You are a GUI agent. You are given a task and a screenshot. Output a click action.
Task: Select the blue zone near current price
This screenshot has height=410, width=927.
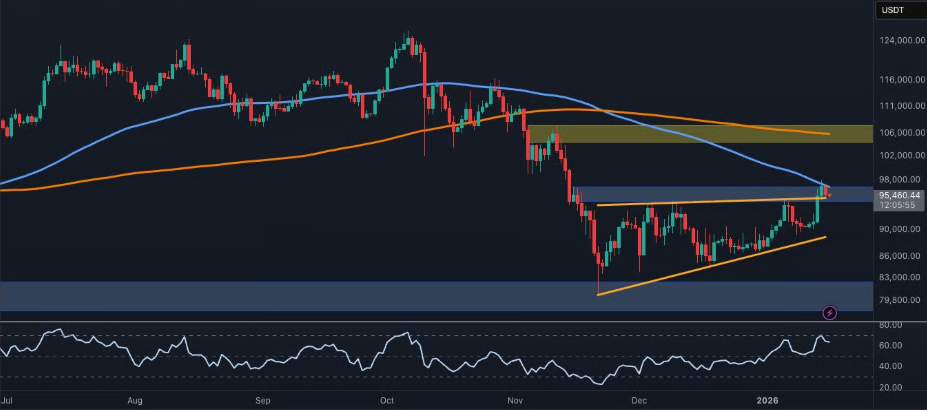(x=700, y=193)
